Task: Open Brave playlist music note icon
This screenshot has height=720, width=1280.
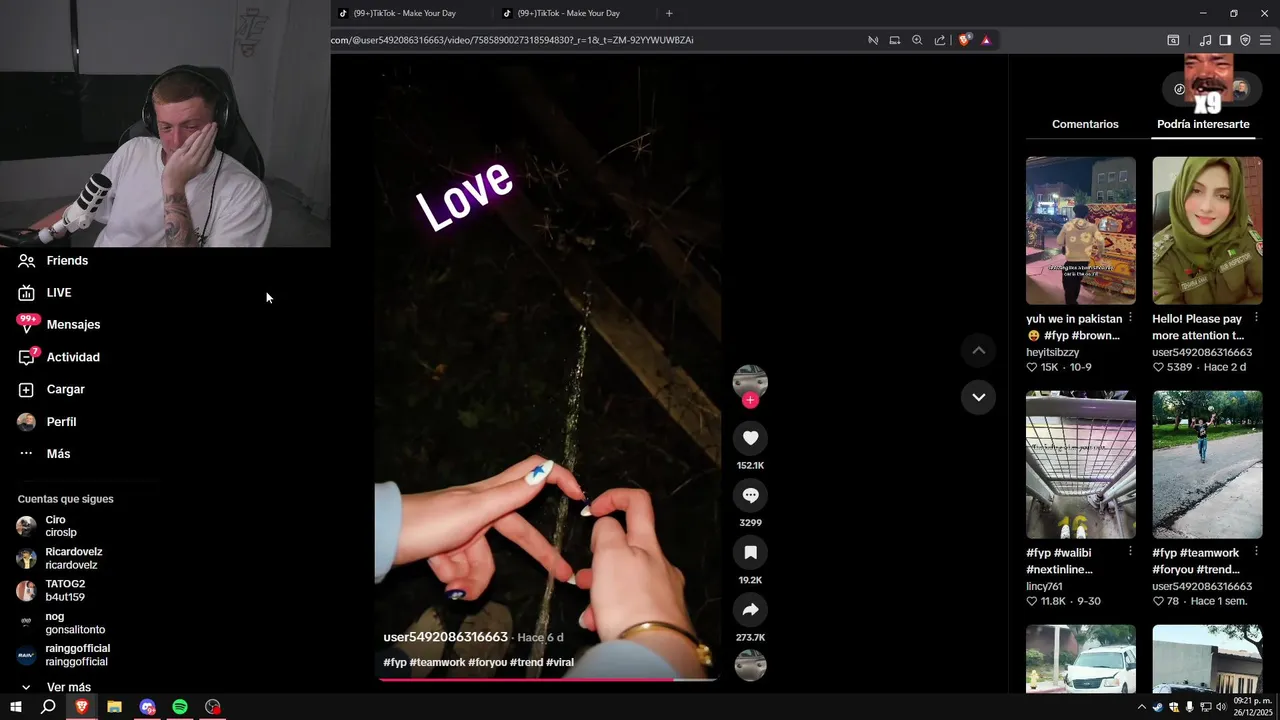Action: (x=1205, y=40)
